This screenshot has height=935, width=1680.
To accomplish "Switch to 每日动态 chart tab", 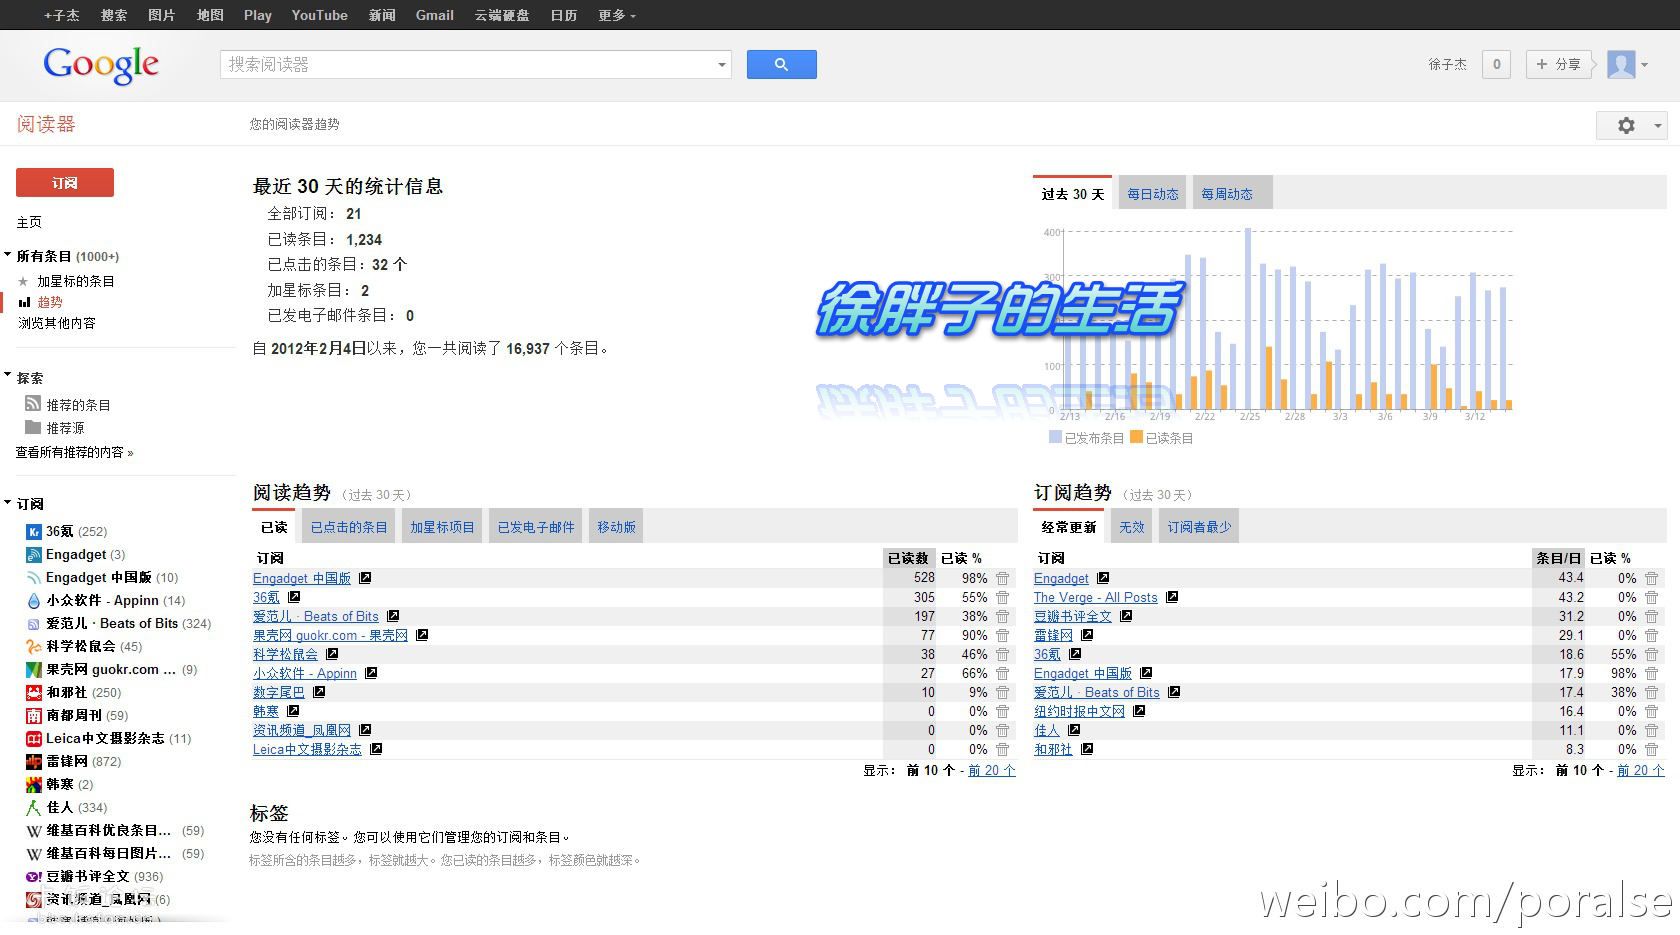I will 1152,194.
